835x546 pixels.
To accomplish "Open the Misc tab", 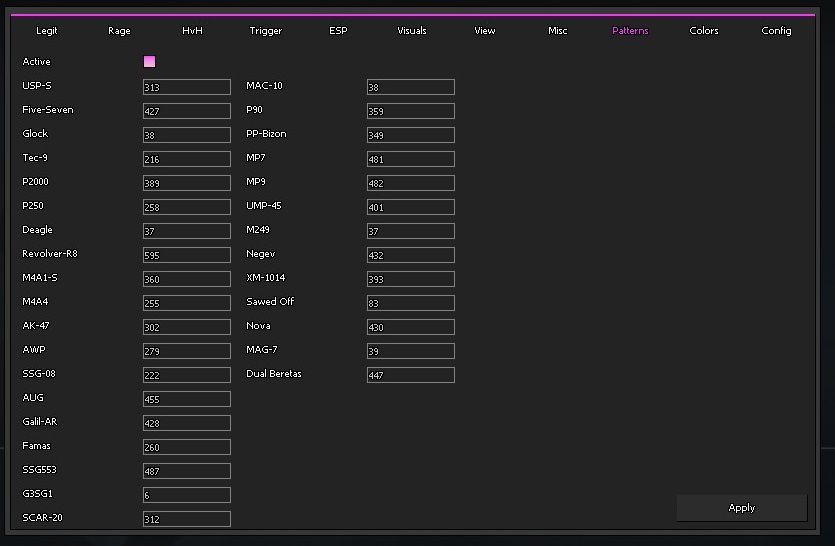I will pos(558,31).
